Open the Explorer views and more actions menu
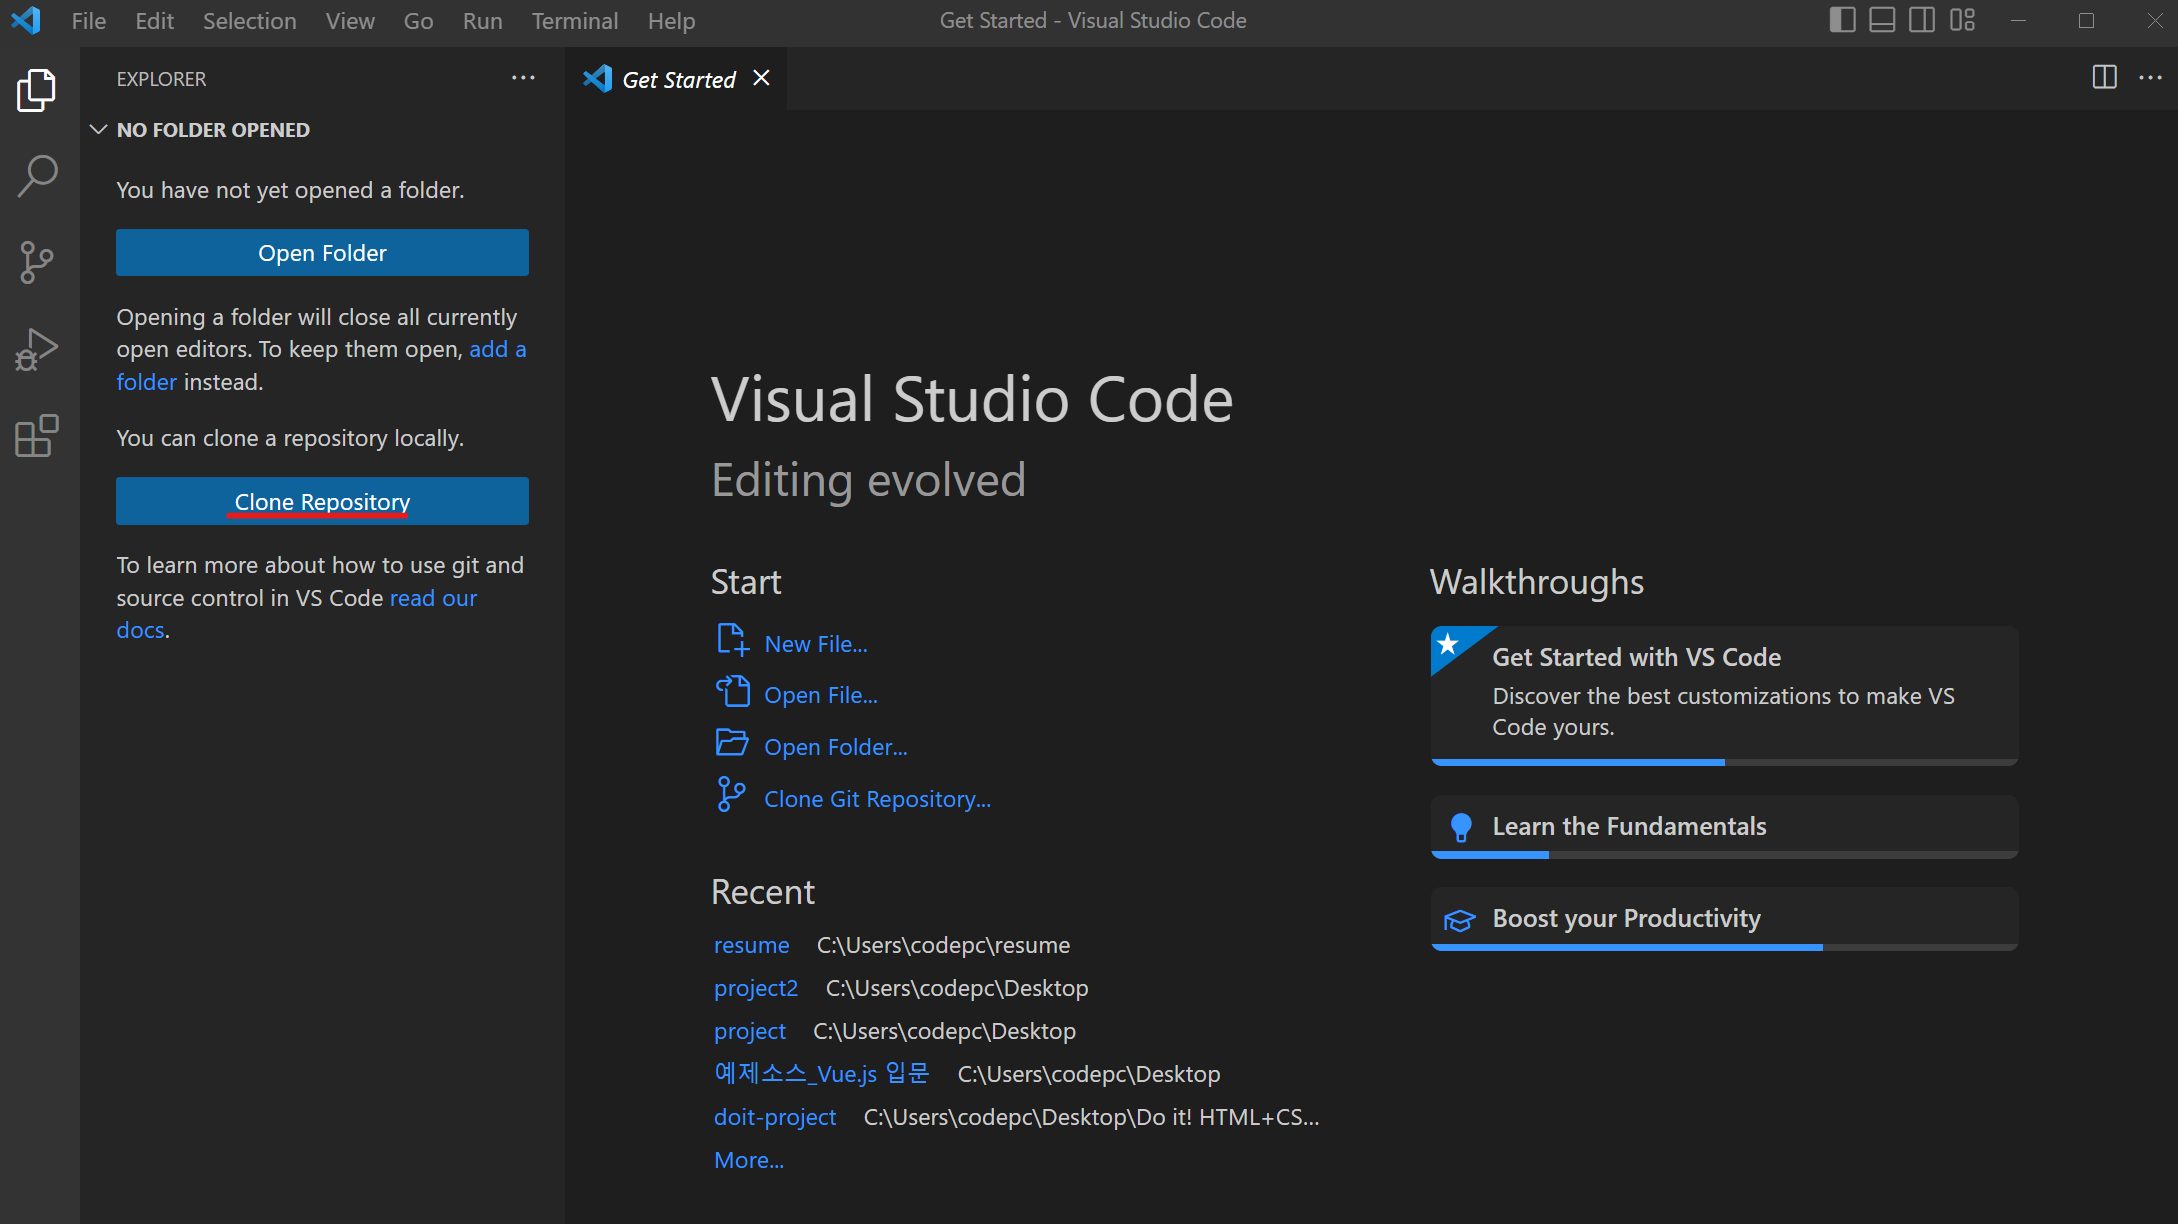This screenshot has height=1224, width=2178. point(523,78)
